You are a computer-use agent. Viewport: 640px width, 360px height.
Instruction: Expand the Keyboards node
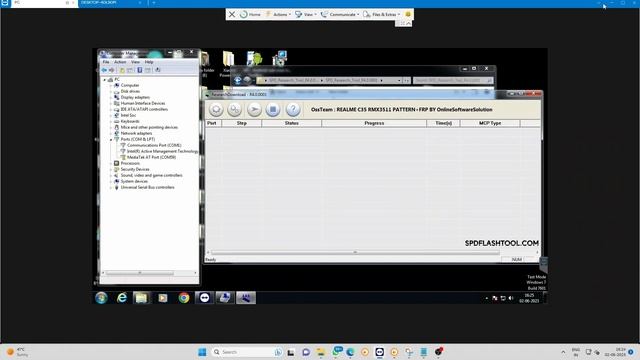coord(111,121)
